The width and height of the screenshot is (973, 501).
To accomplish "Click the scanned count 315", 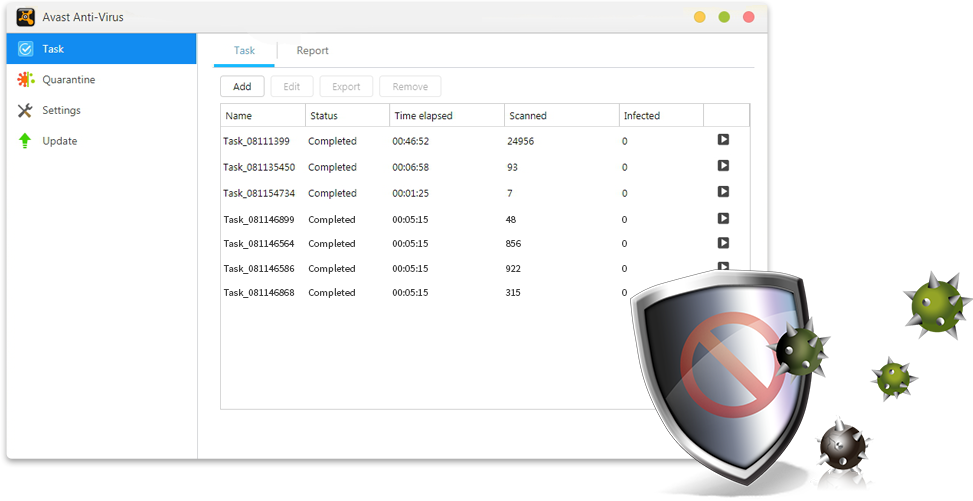I will tap(513, 293).
